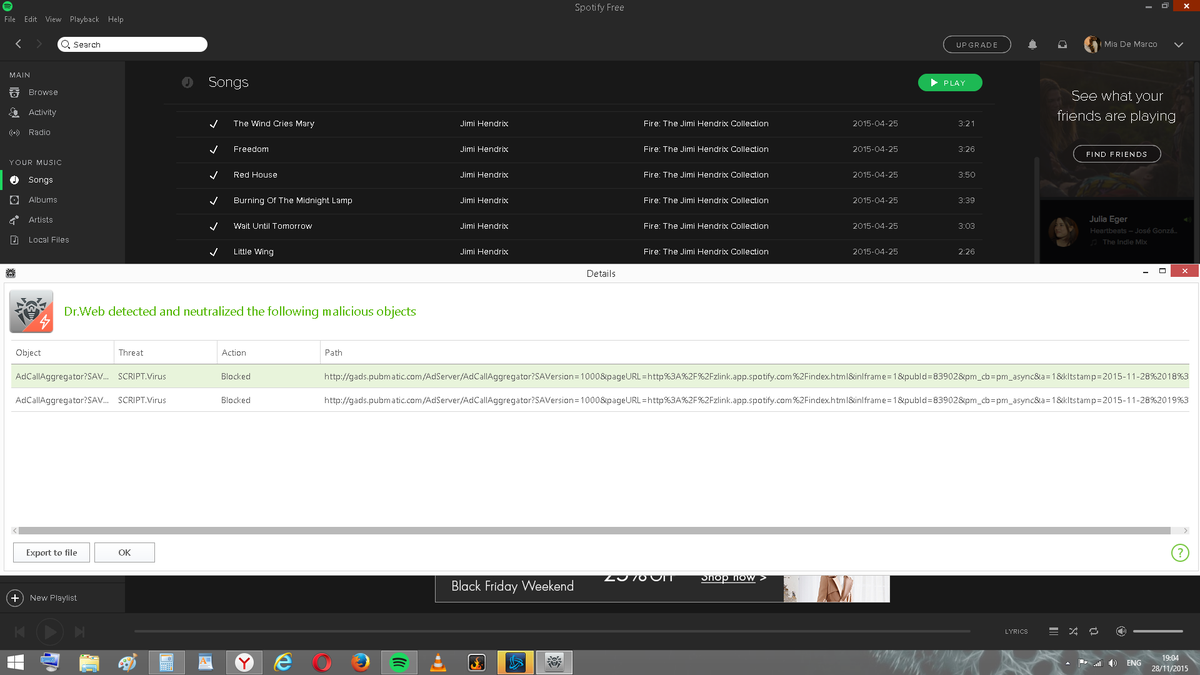Uncheck saved mark for Burning Of The Midnight Lamp
1200x675 pixels.
tap(214, 201)
